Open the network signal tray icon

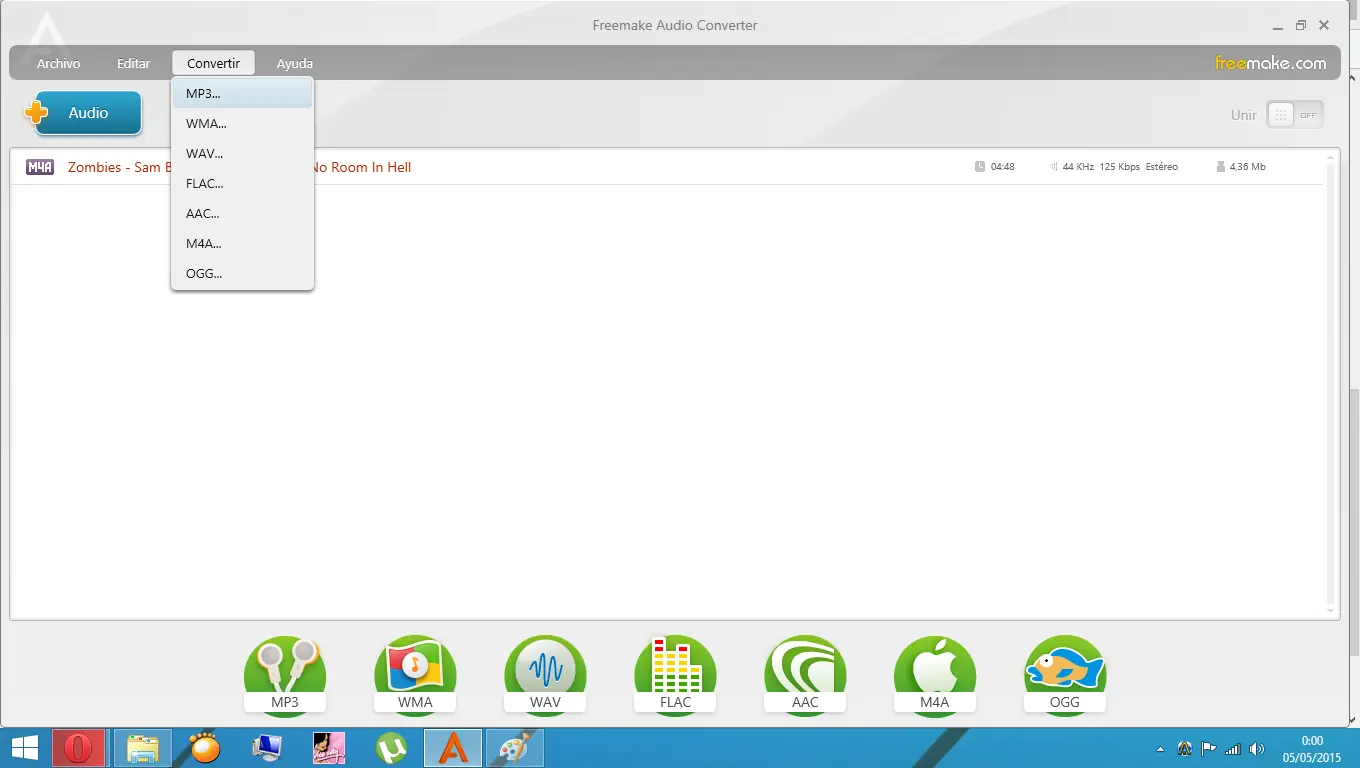coord(1233,749)
